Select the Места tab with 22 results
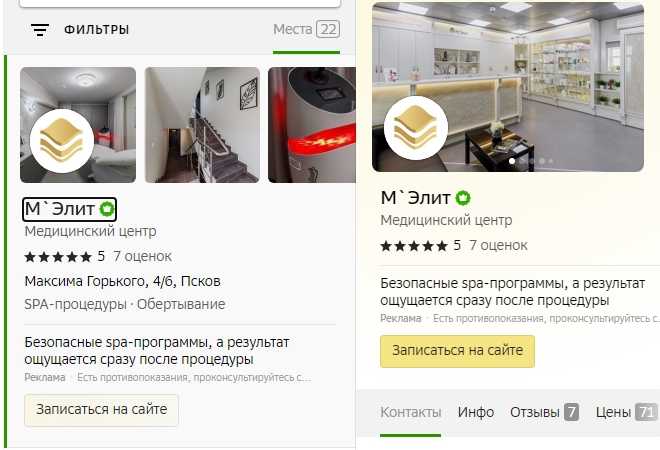 tap(306, 29)
